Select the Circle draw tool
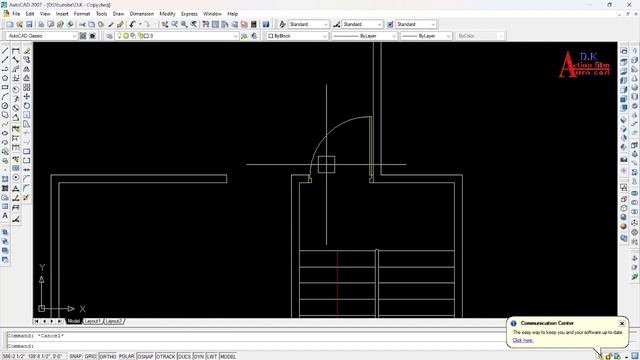 [5, 106]
